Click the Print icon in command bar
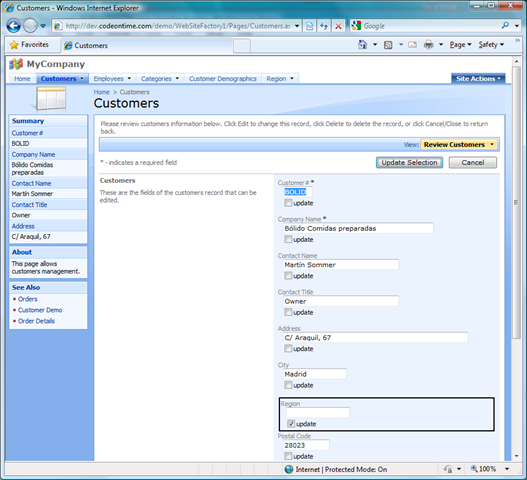Image resolution: width=527 pixels, height=480 pixels. [429, 44]
